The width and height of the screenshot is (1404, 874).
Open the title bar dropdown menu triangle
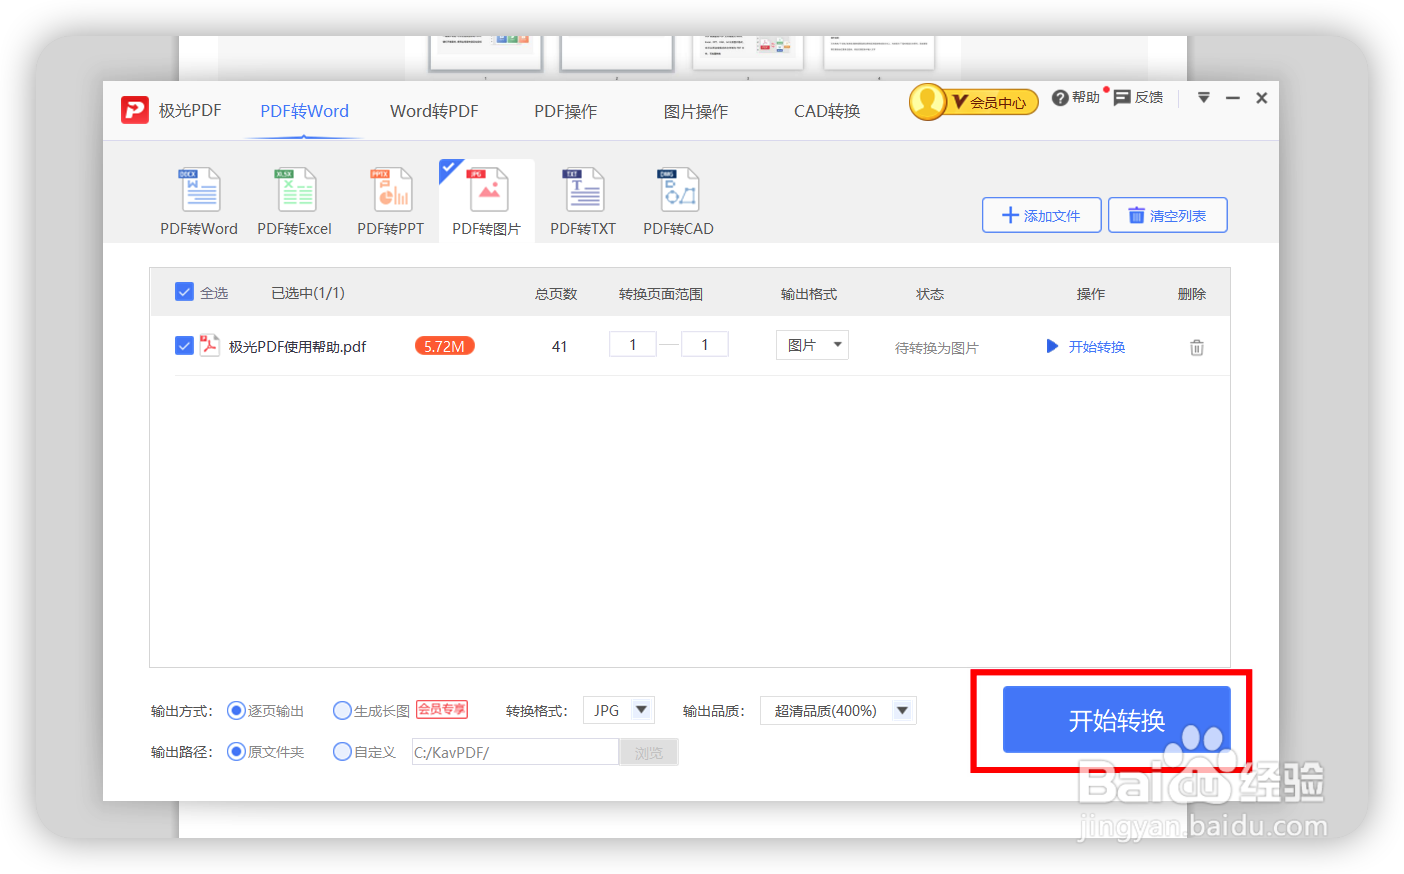[x=1204, y=98]
